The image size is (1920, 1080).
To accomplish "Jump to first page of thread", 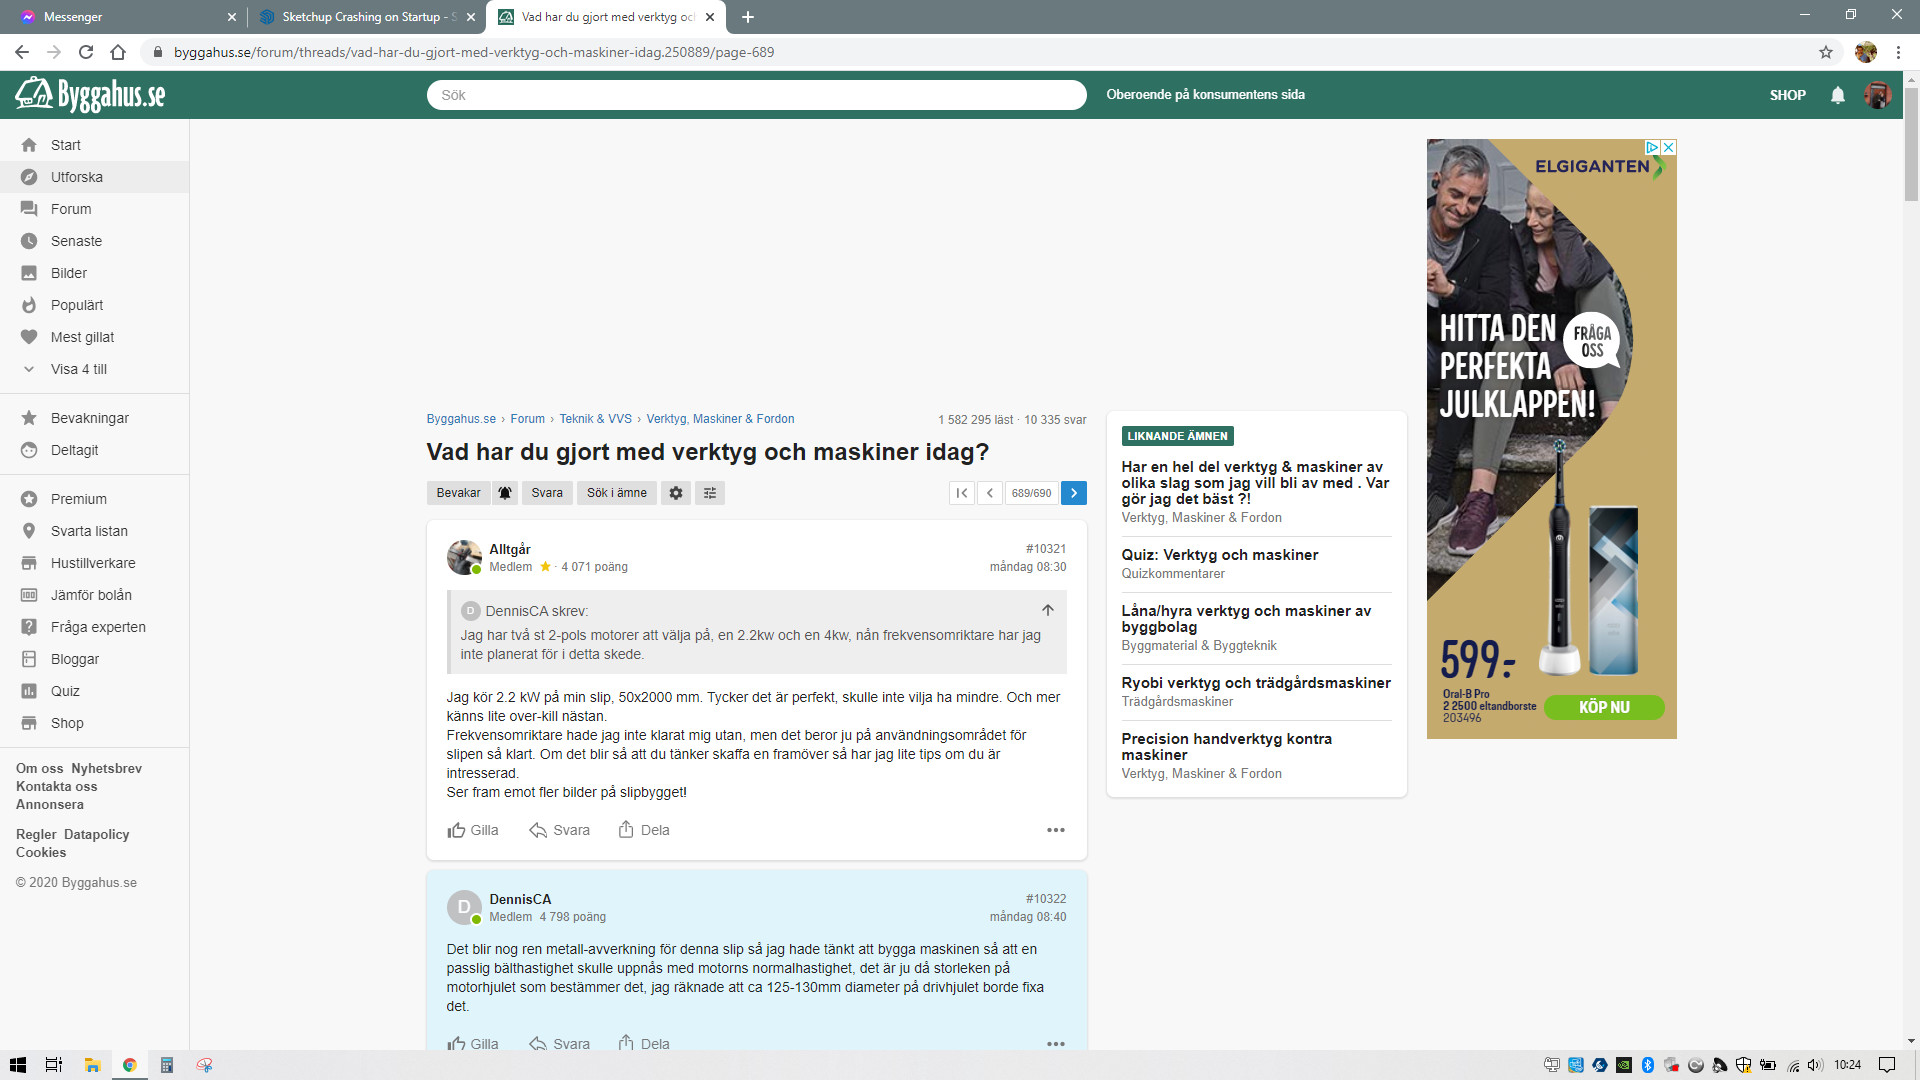I will click(961, 493).
